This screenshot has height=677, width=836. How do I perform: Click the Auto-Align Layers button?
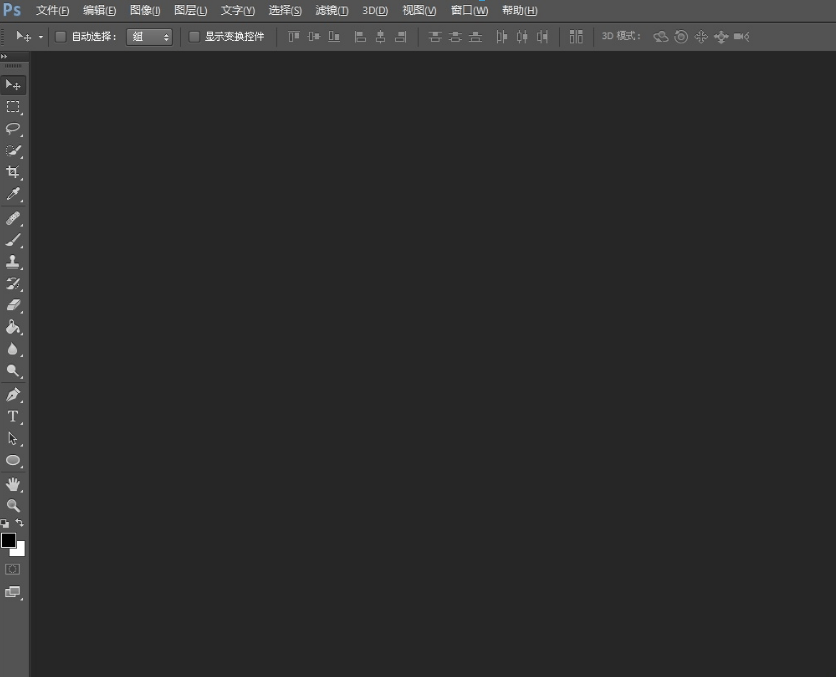[x=576, y=37]
